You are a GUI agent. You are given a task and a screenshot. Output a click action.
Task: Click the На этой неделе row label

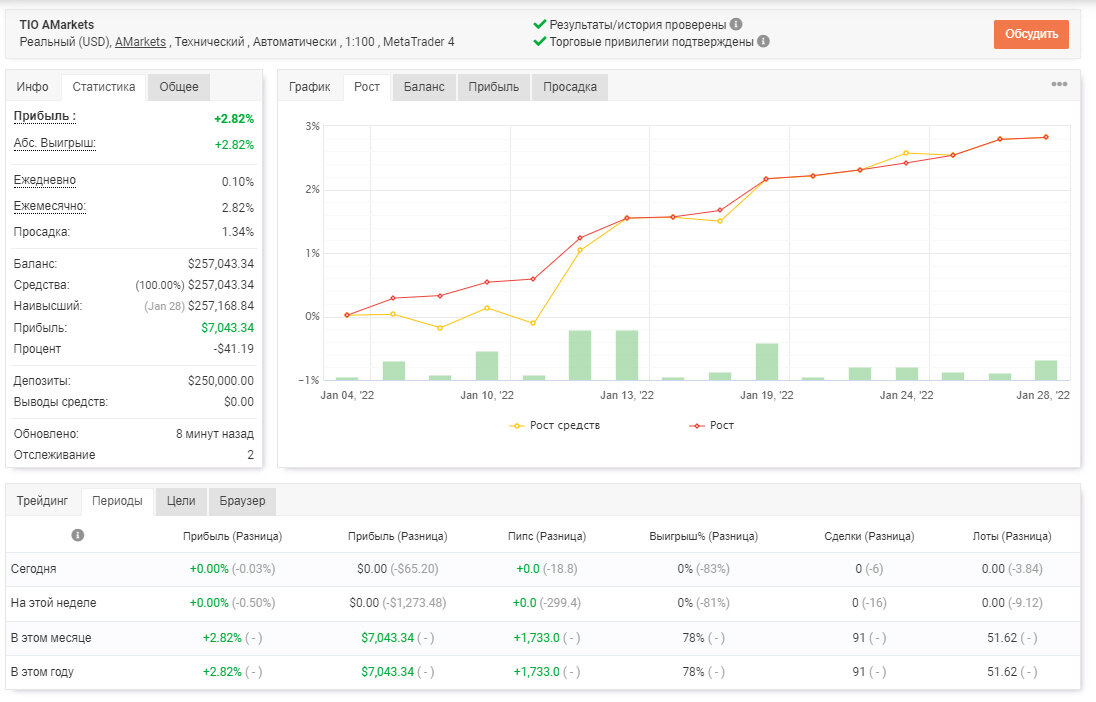(54, 603)
